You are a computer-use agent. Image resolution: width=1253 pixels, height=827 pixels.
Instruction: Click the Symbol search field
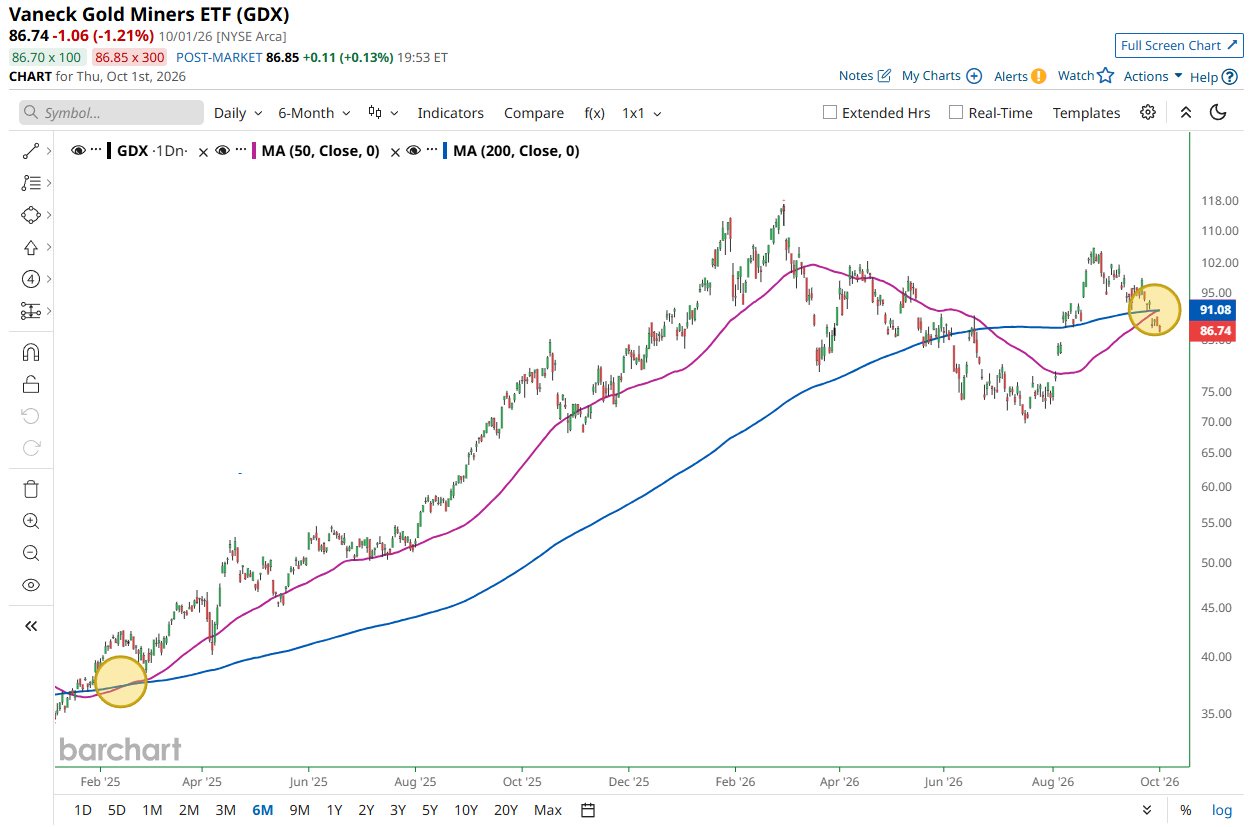pos(111,113)
